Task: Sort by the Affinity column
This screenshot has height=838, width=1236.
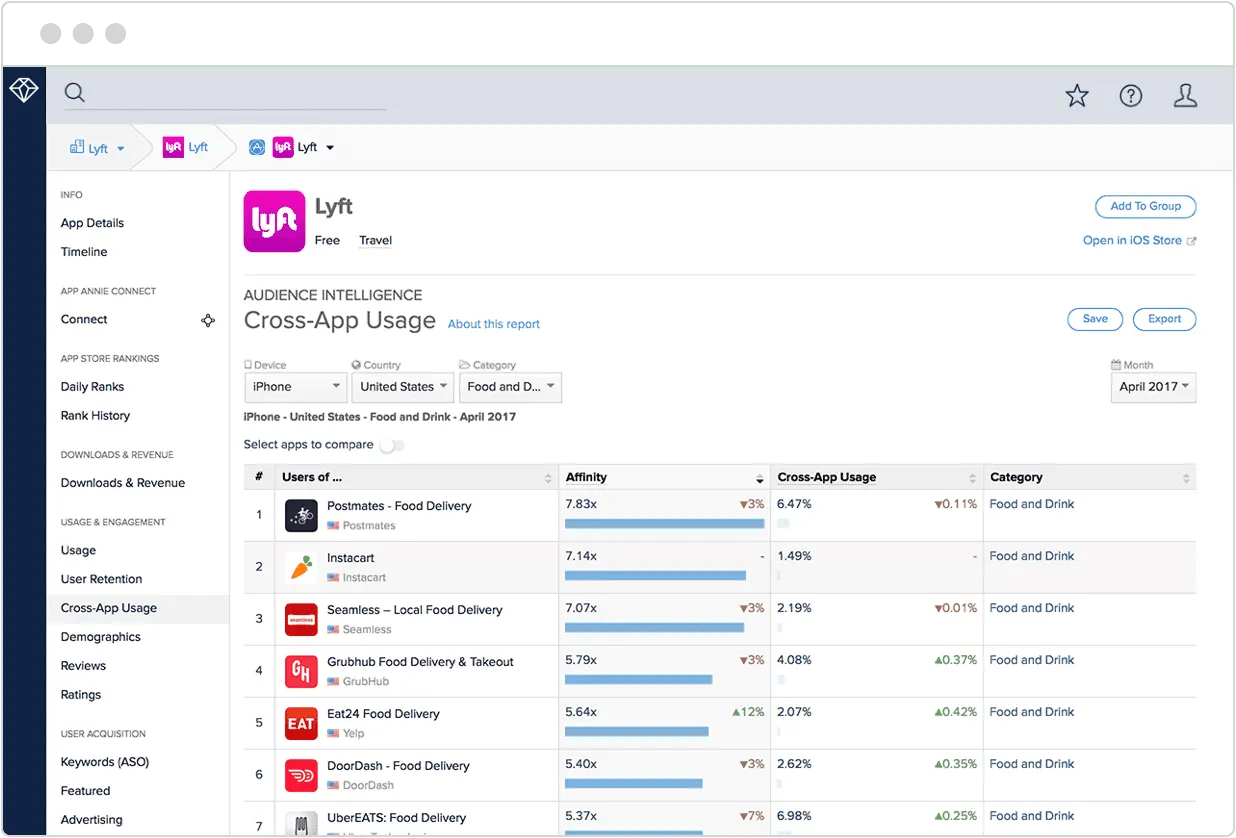Action: [664, 477]
